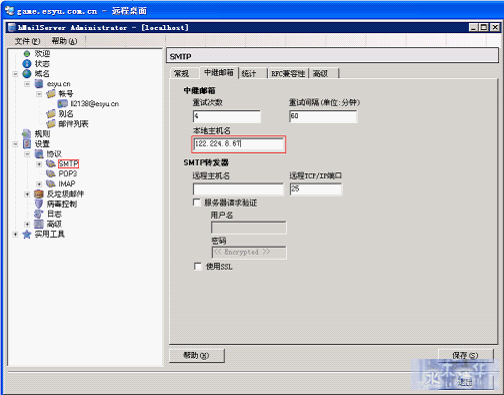Select ll2138@esyu.cn account in tree
The width and height of the screenshot is (504, 395).
click(x=95, y=104)
